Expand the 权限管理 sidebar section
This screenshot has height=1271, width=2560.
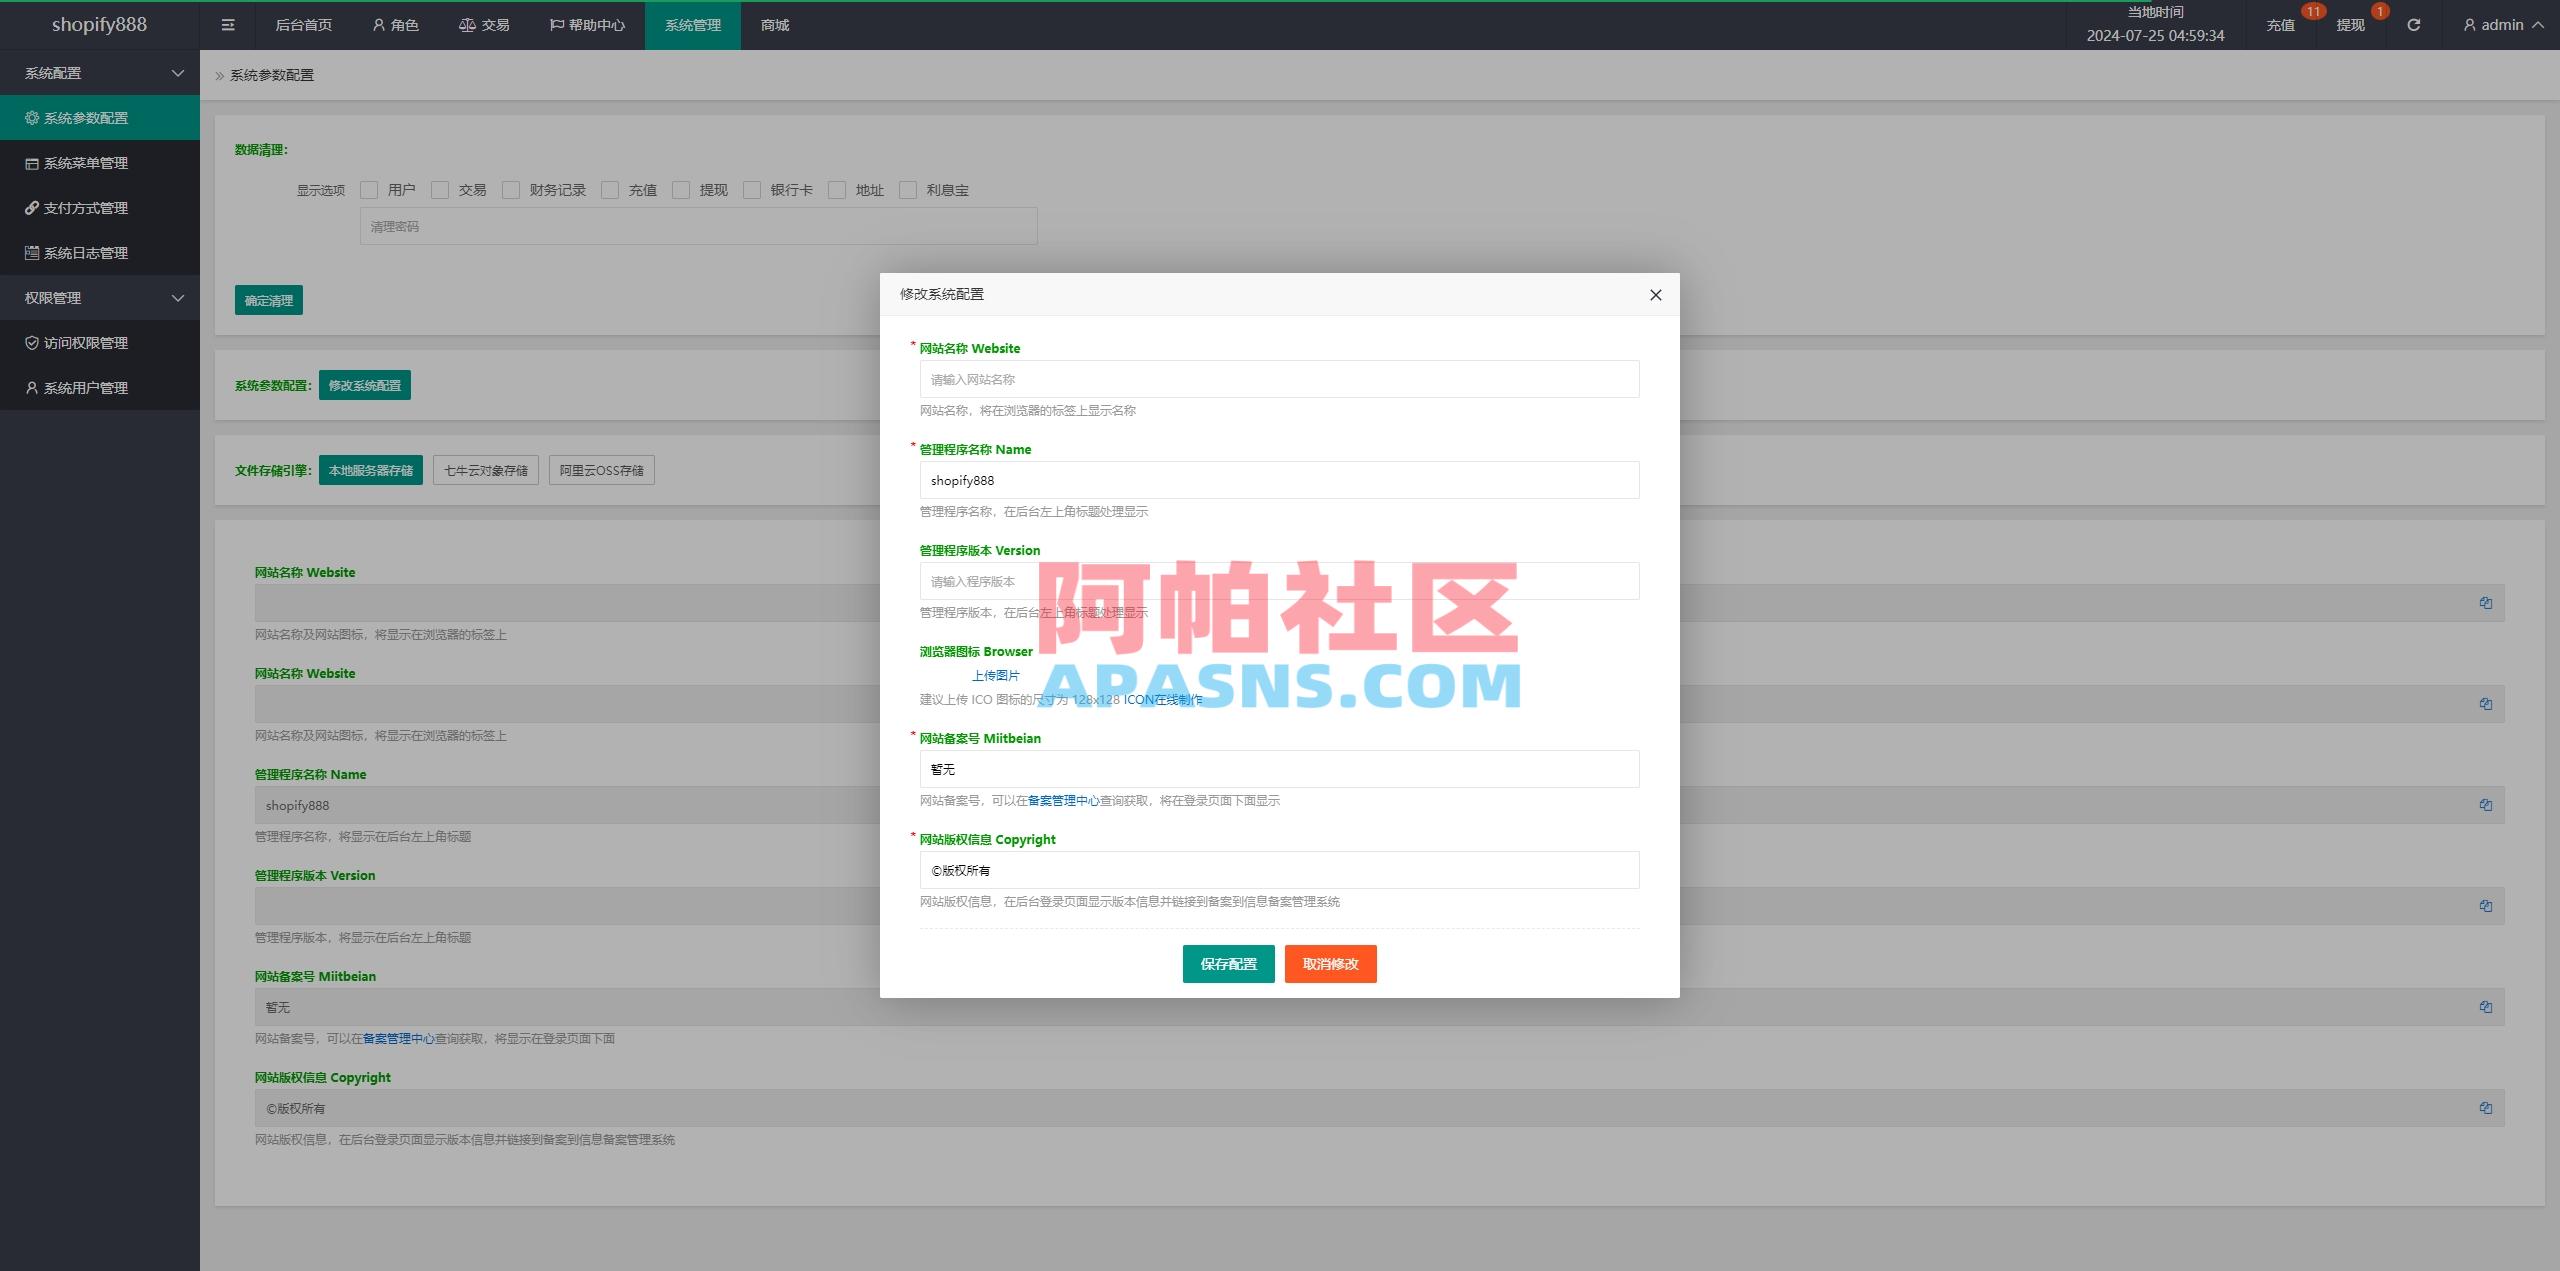tap(100, 297)
